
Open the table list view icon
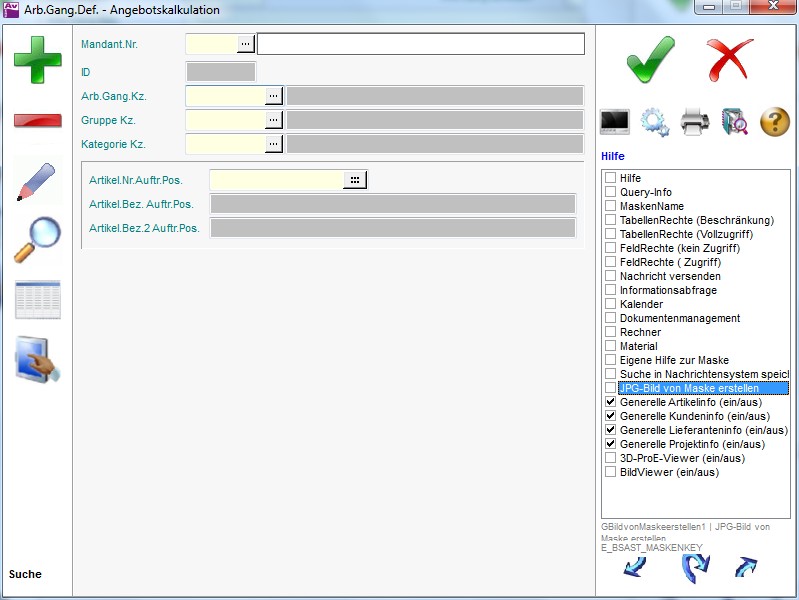37,300
